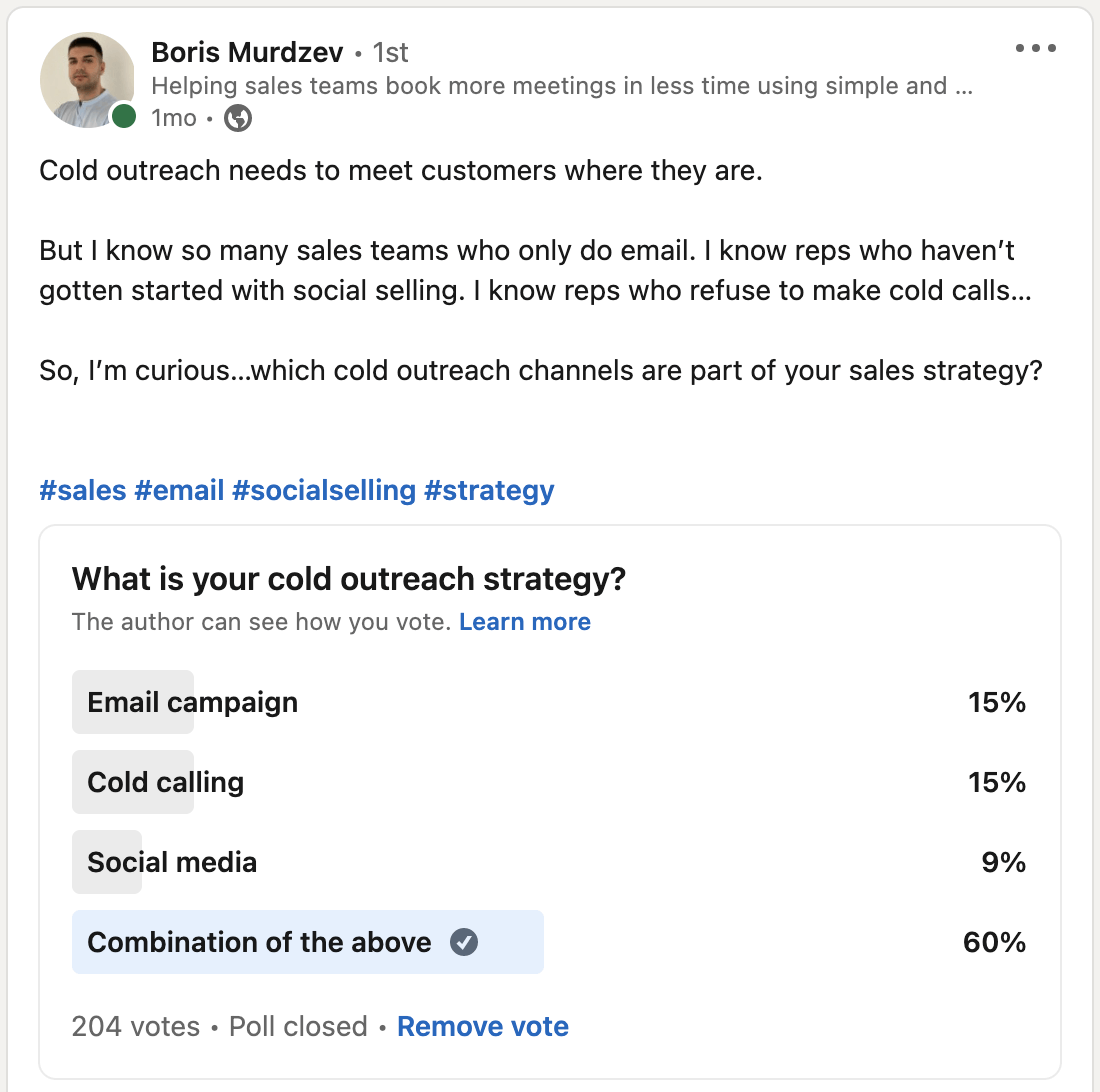1100x1092 pixels.
Task: View the 204 votes count
Action: pos(135,1026)
